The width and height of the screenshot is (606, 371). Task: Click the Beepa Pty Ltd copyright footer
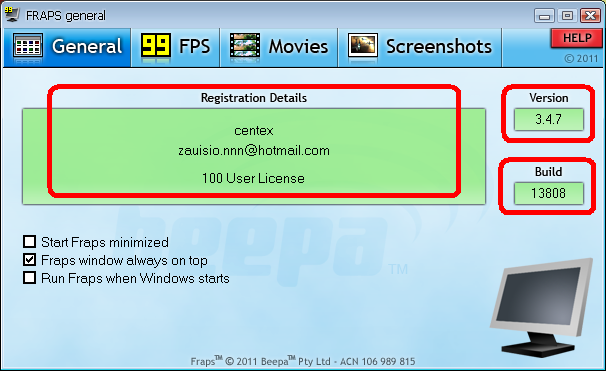303,361
